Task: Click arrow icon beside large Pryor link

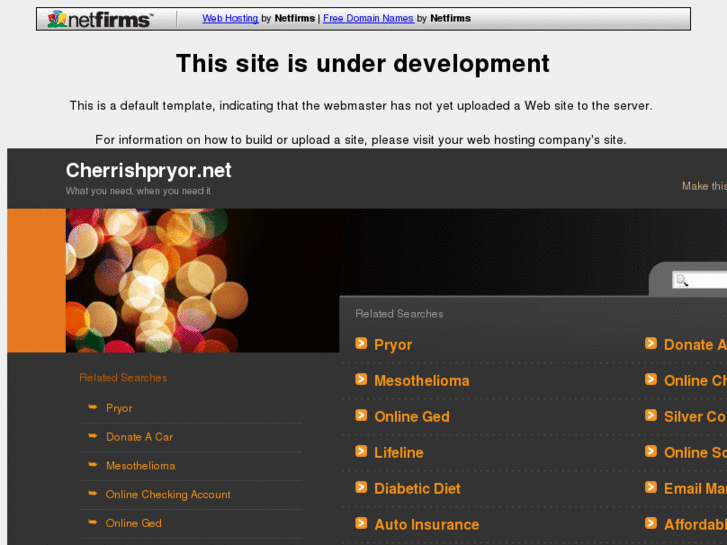Action: (x=361, y=343)
